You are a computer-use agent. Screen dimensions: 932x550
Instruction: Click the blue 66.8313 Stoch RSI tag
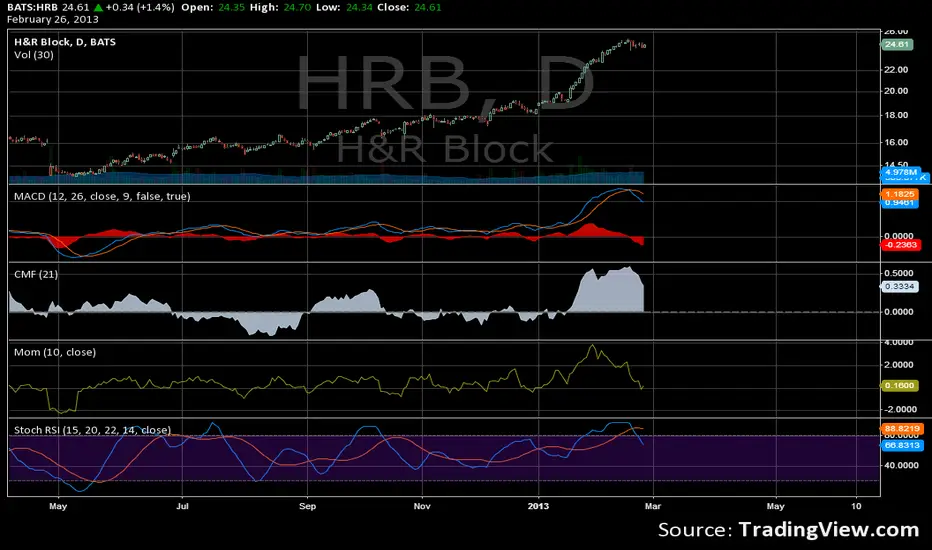(x=902, y=445)
